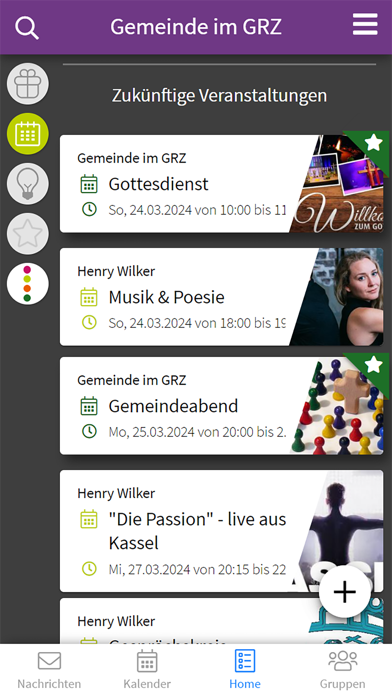Open the Musik & Poesie event title
This screenshot has width=392, height=696.
pos(166,297)
